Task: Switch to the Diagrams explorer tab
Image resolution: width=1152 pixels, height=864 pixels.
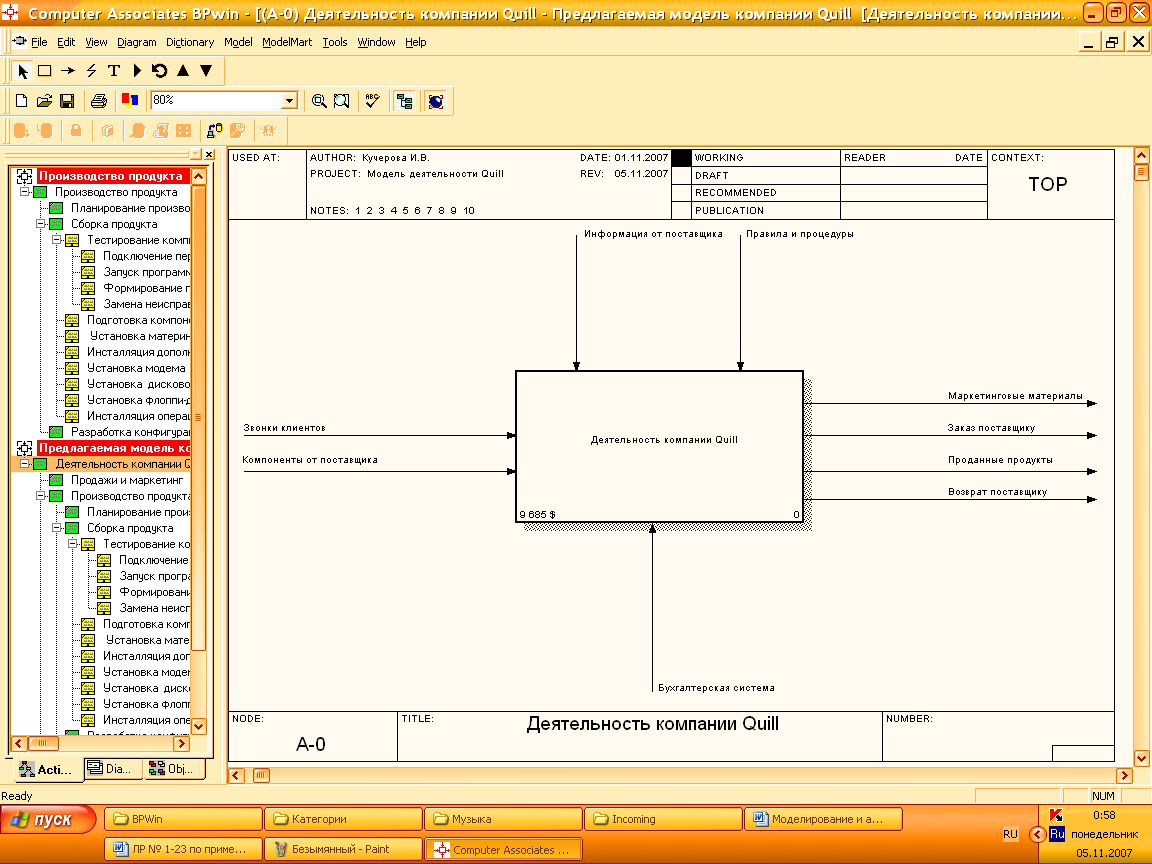Action: pos(111,768)
